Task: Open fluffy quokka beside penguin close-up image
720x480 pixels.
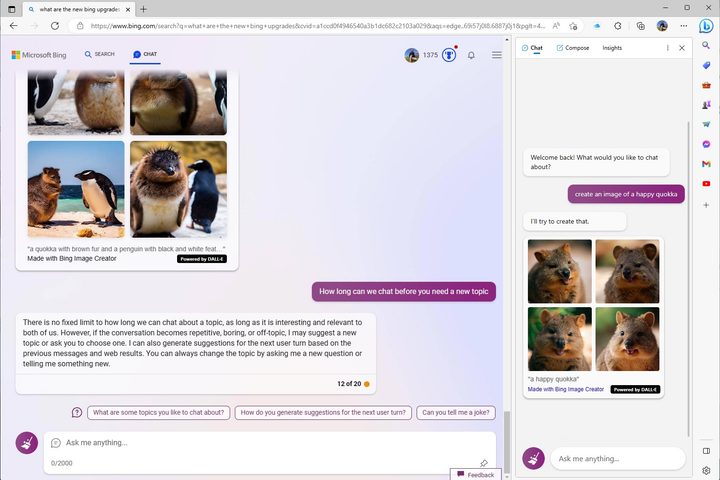Action: click(x=178, y=189)
